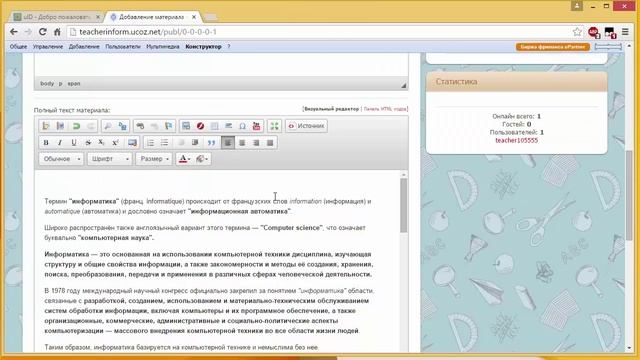Toggle left alignment (active button)

click(228, 142)
